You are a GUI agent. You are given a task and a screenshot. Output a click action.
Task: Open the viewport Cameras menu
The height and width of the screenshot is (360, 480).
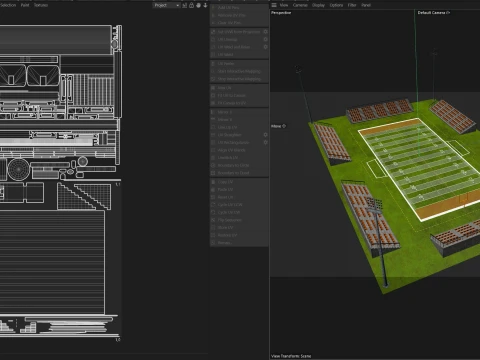click(300, 5)
